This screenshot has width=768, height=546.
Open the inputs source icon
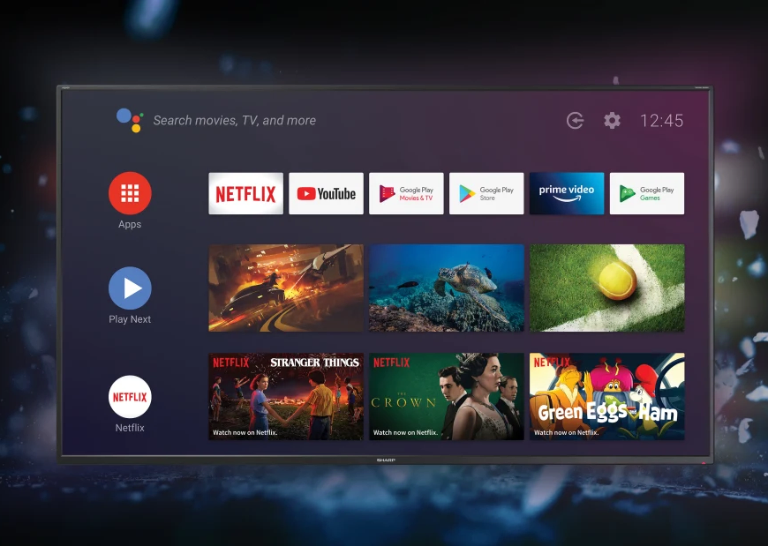(x=575, y=120)
